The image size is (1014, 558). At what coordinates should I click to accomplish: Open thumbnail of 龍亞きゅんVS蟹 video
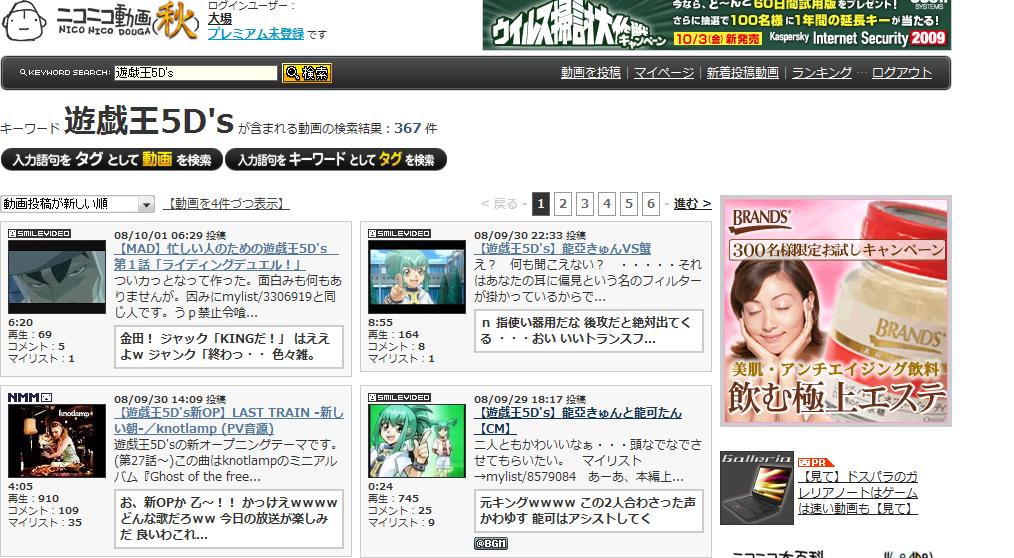click(416, 277)
